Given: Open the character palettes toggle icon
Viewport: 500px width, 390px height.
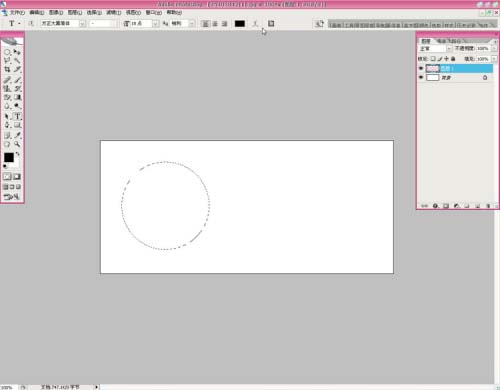Looking at the screenshot, I should [x=271, y=24].
